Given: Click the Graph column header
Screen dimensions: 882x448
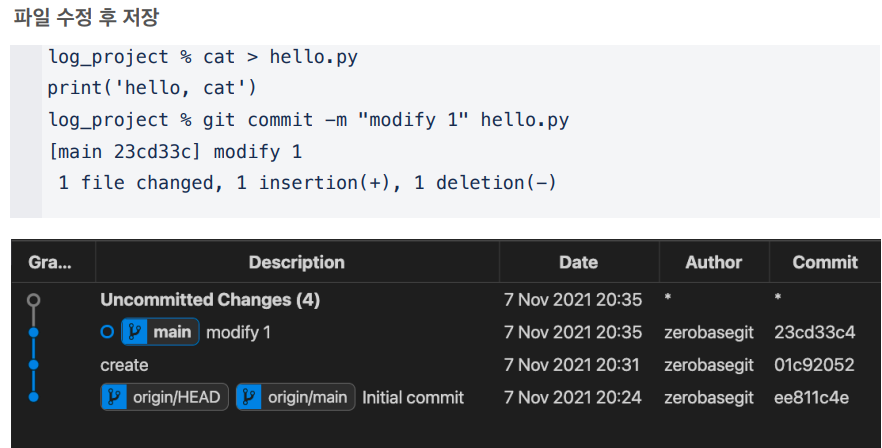Looking at the screenshot, I should tap(50, 262).
